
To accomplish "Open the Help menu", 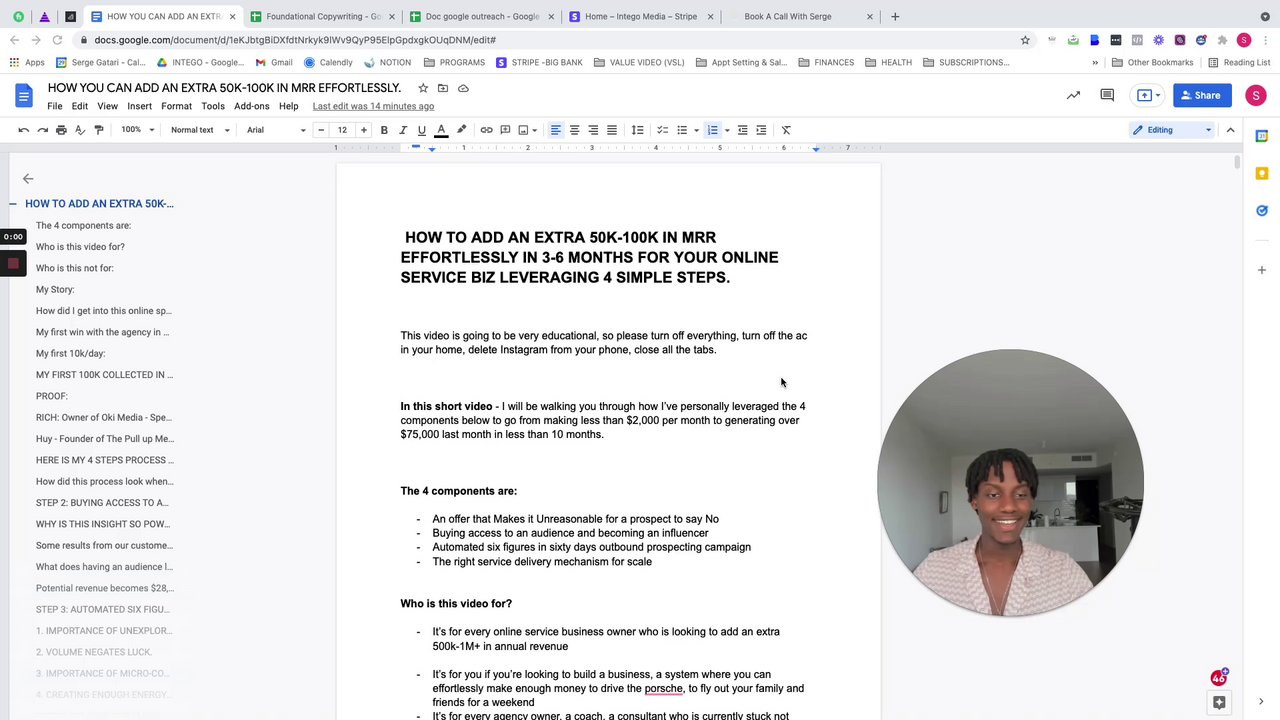I will tap(288, 106).
